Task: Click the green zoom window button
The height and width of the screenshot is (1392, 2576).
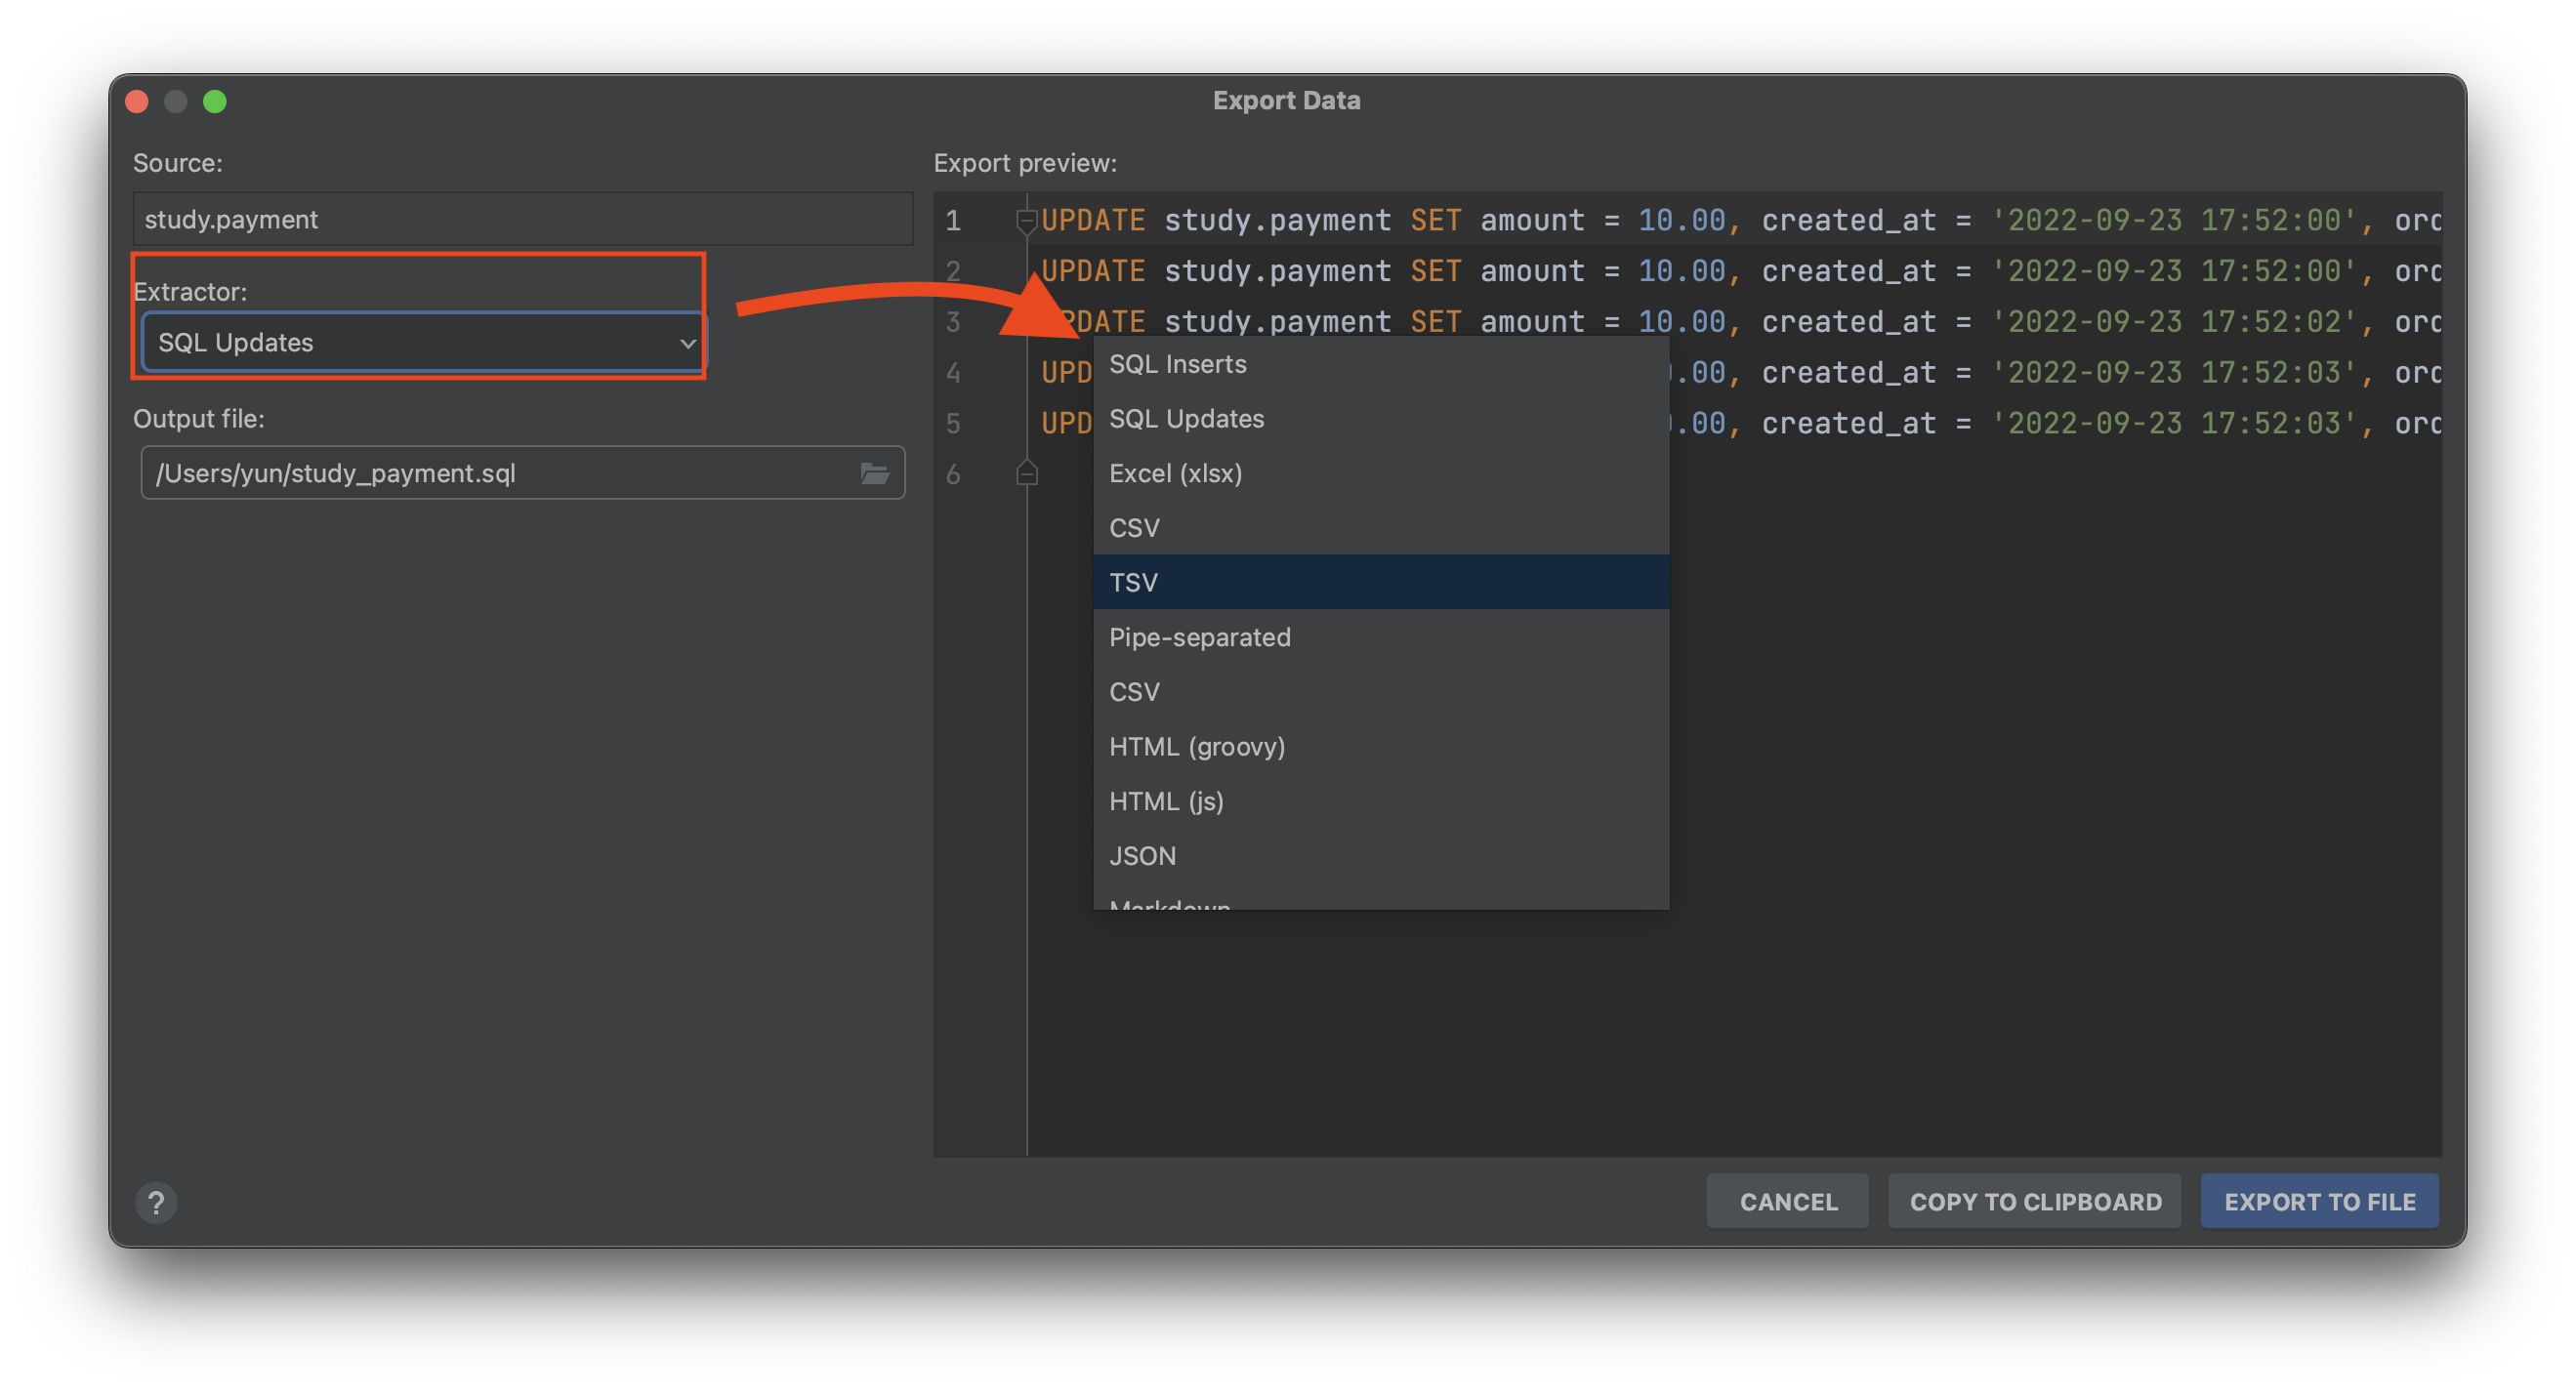Action: tap(215, 102)
